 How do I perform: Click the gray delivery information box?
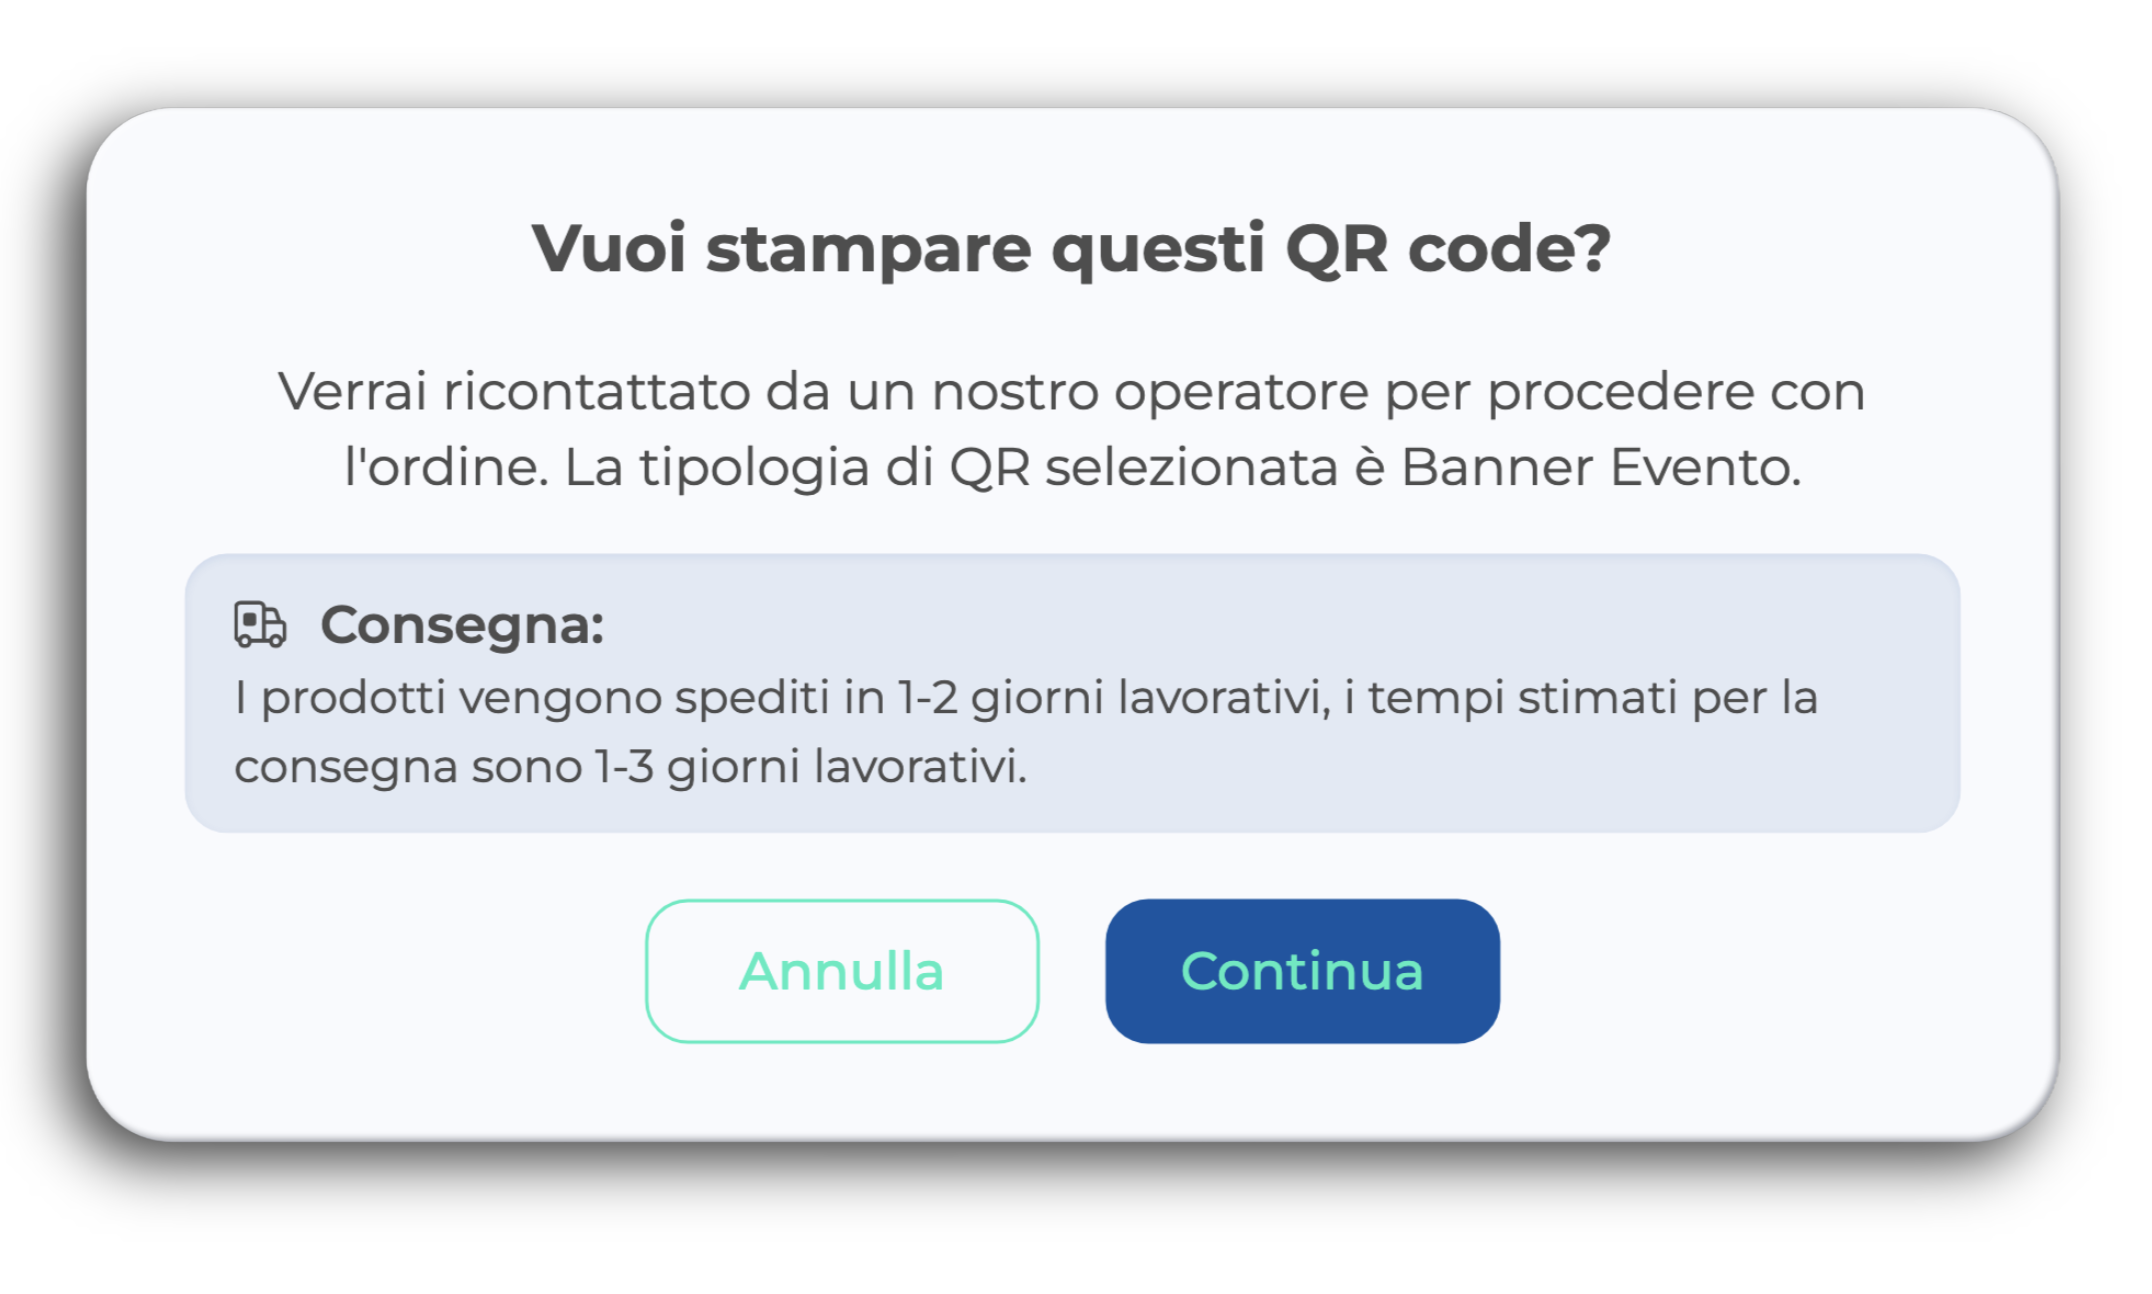[x=1072, y=693]
